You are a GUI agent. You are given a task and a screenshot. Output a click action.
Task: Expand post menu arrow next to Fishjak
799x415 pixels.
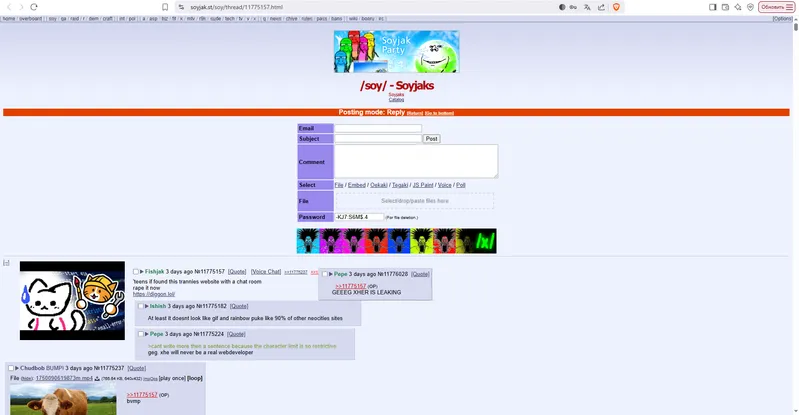point(142,272)
